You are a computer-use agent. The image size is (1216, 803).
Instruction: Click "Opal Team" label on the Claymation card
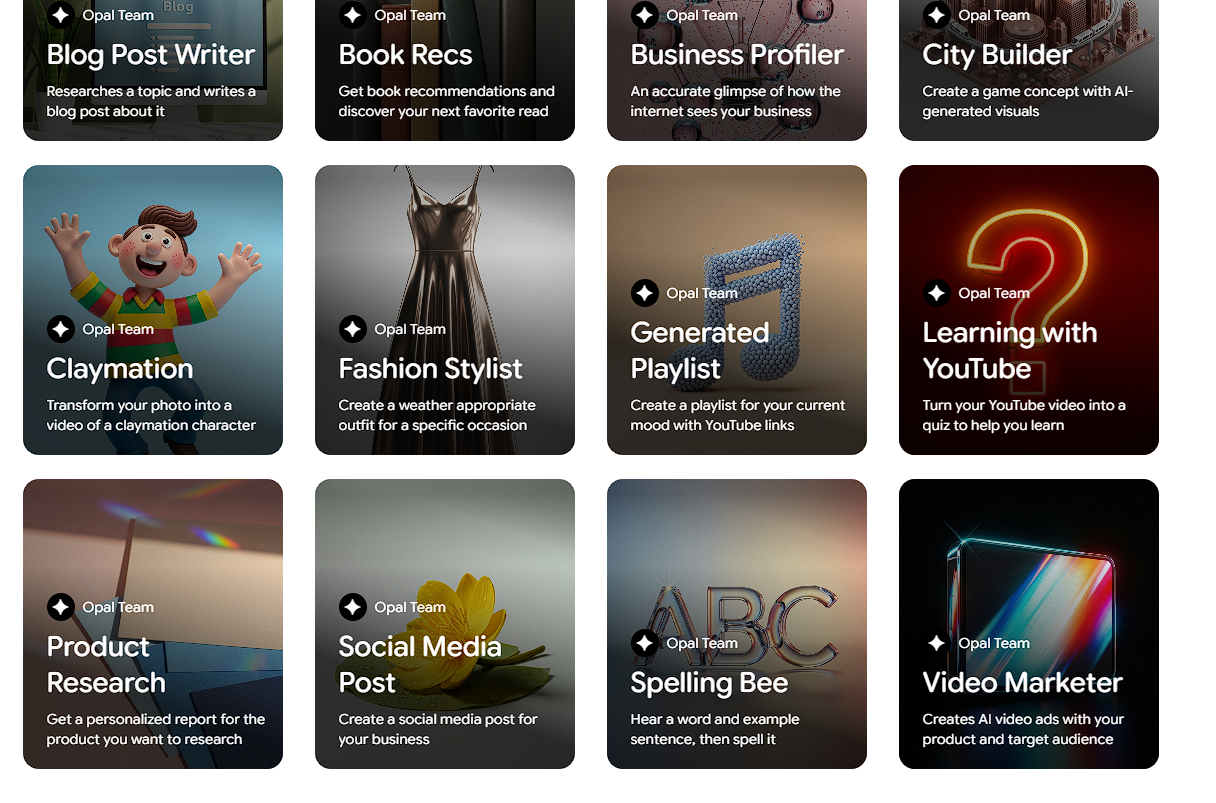[x=118, y=329]
